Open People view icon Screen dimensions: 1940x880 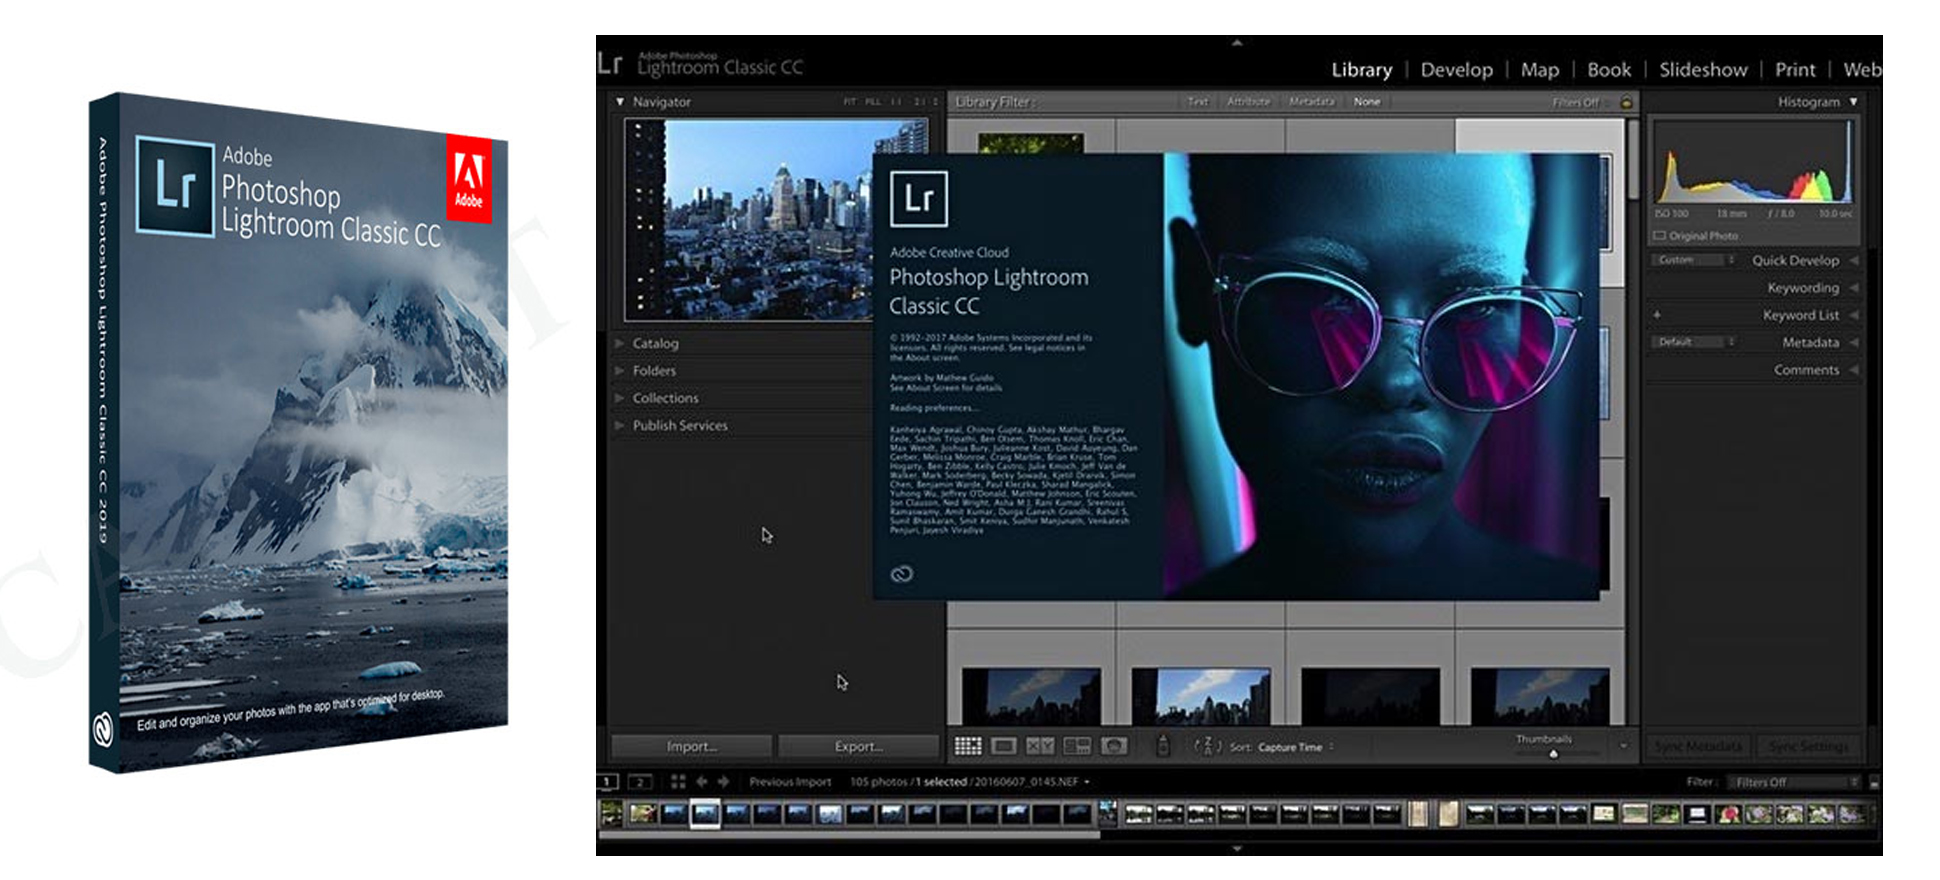[1113, 746]
